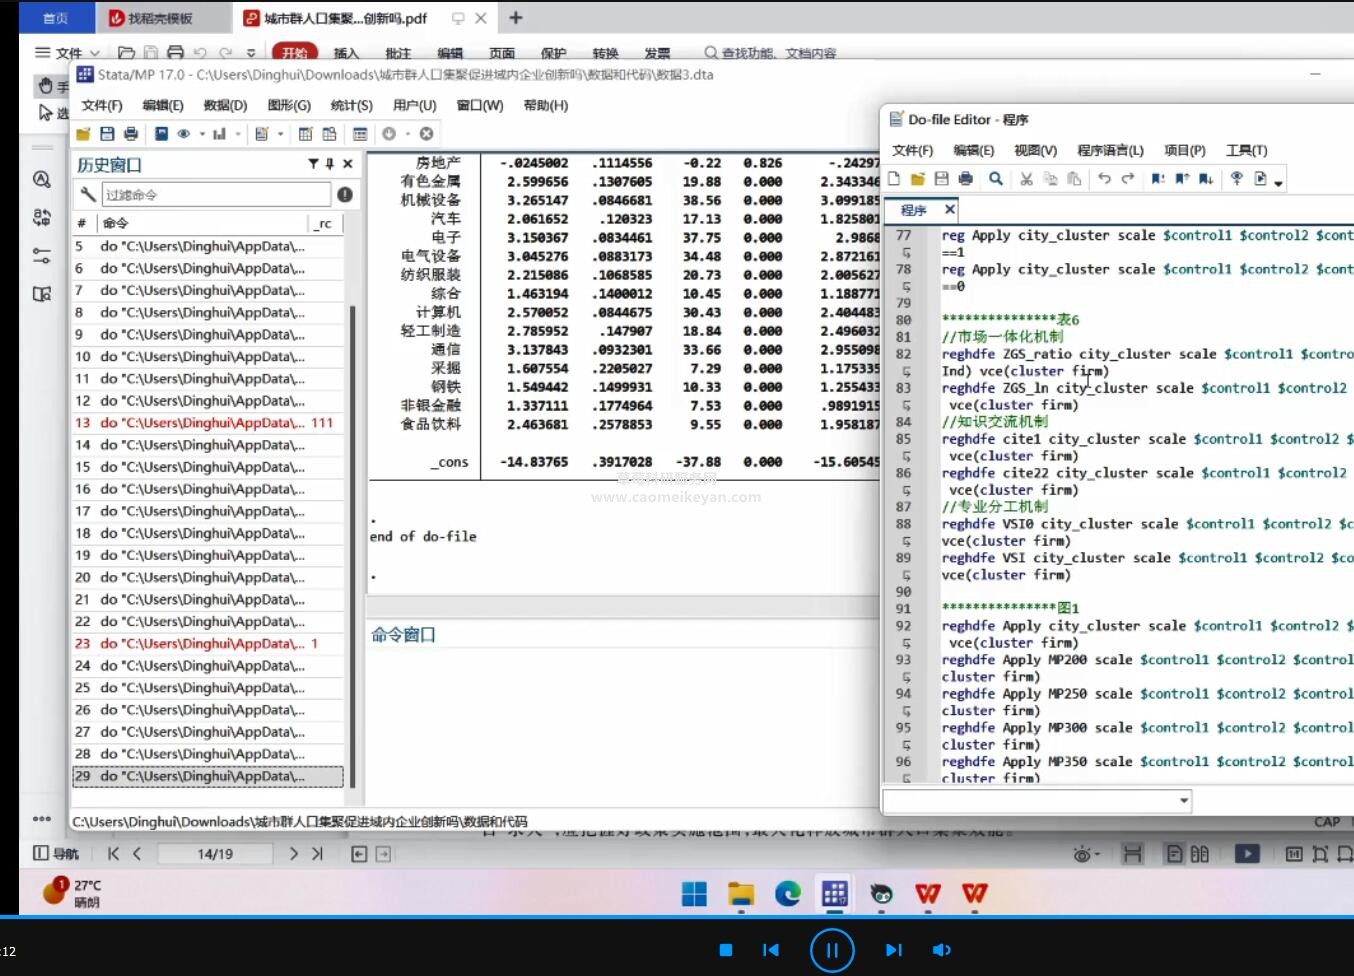Open a do-file via folder icon in editor

918,179
